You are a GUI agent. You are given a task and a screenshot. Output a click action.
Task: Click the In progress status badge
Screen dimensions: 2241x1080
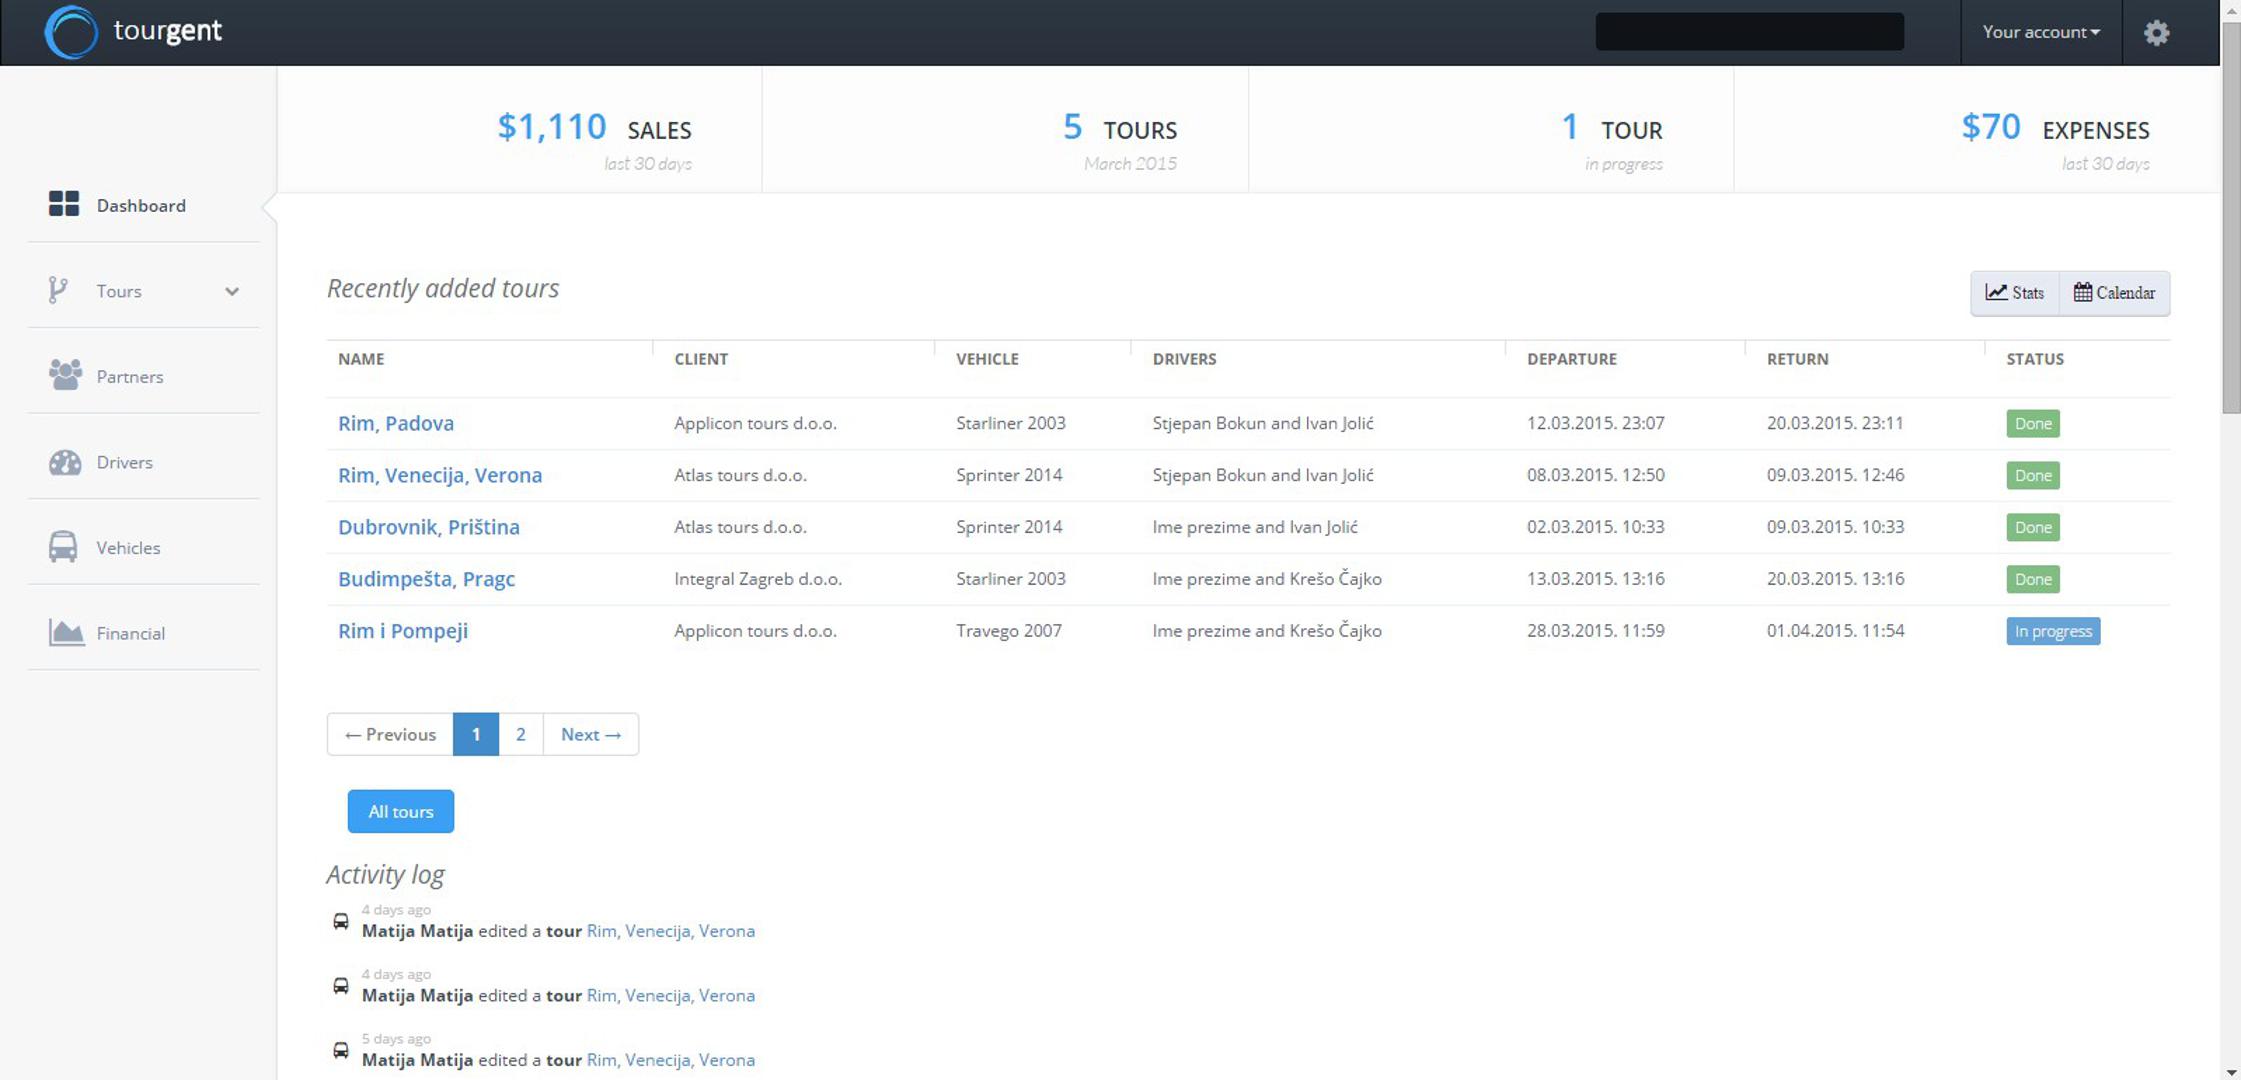pos(2052,631)
